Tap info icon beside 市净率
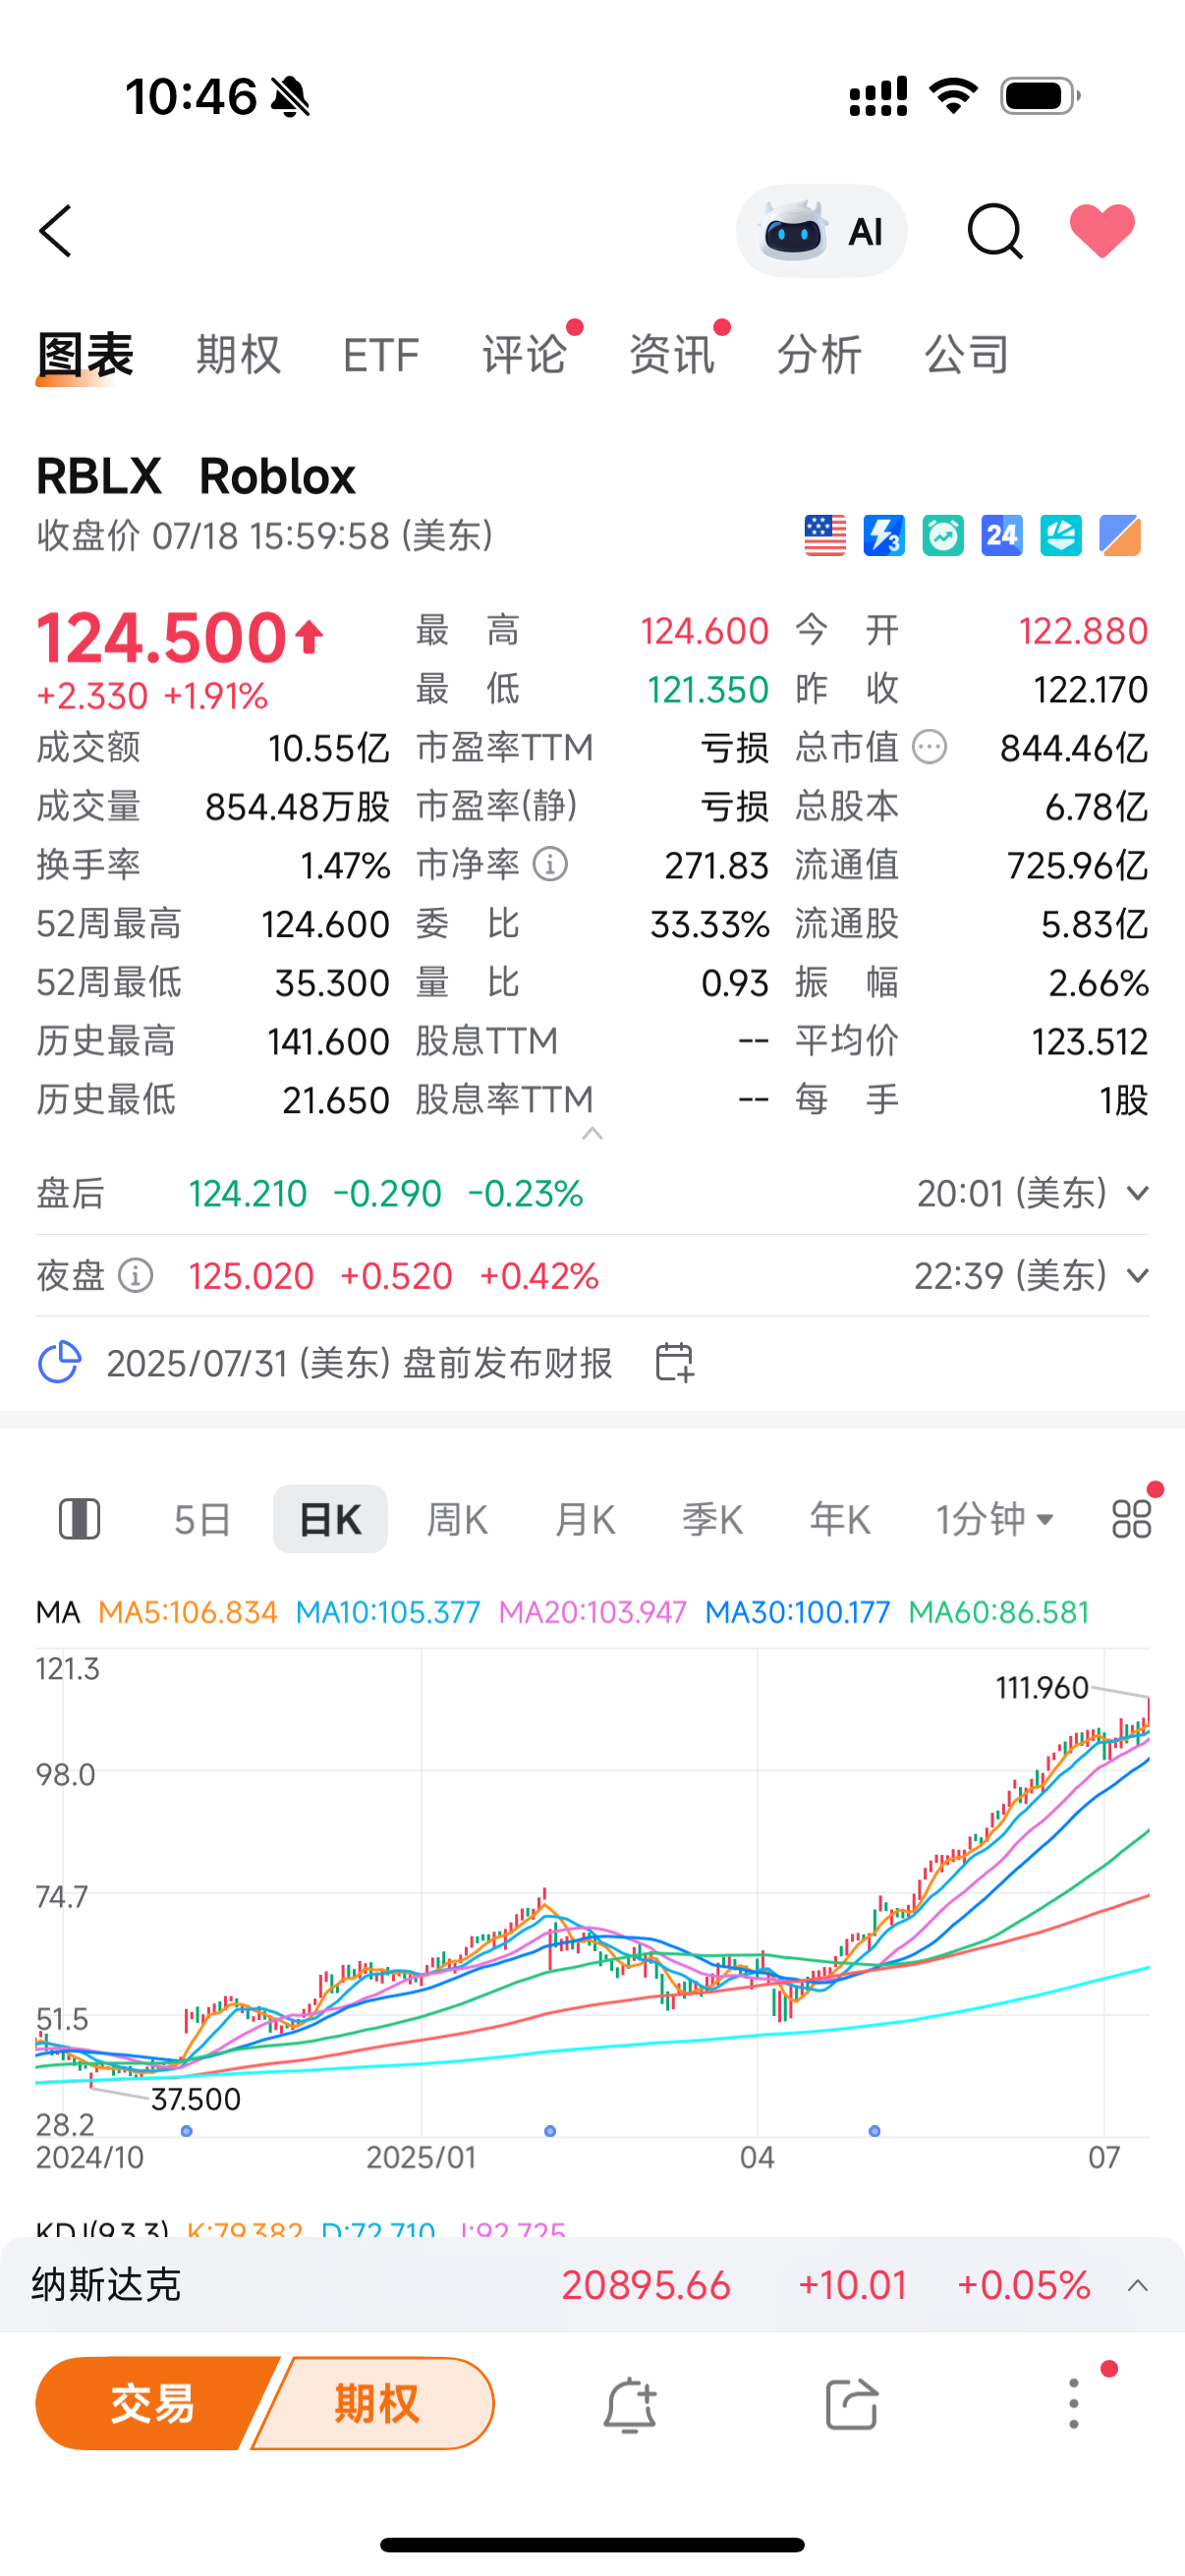Screen dimensions: 1185x2576 pos(550,864)
